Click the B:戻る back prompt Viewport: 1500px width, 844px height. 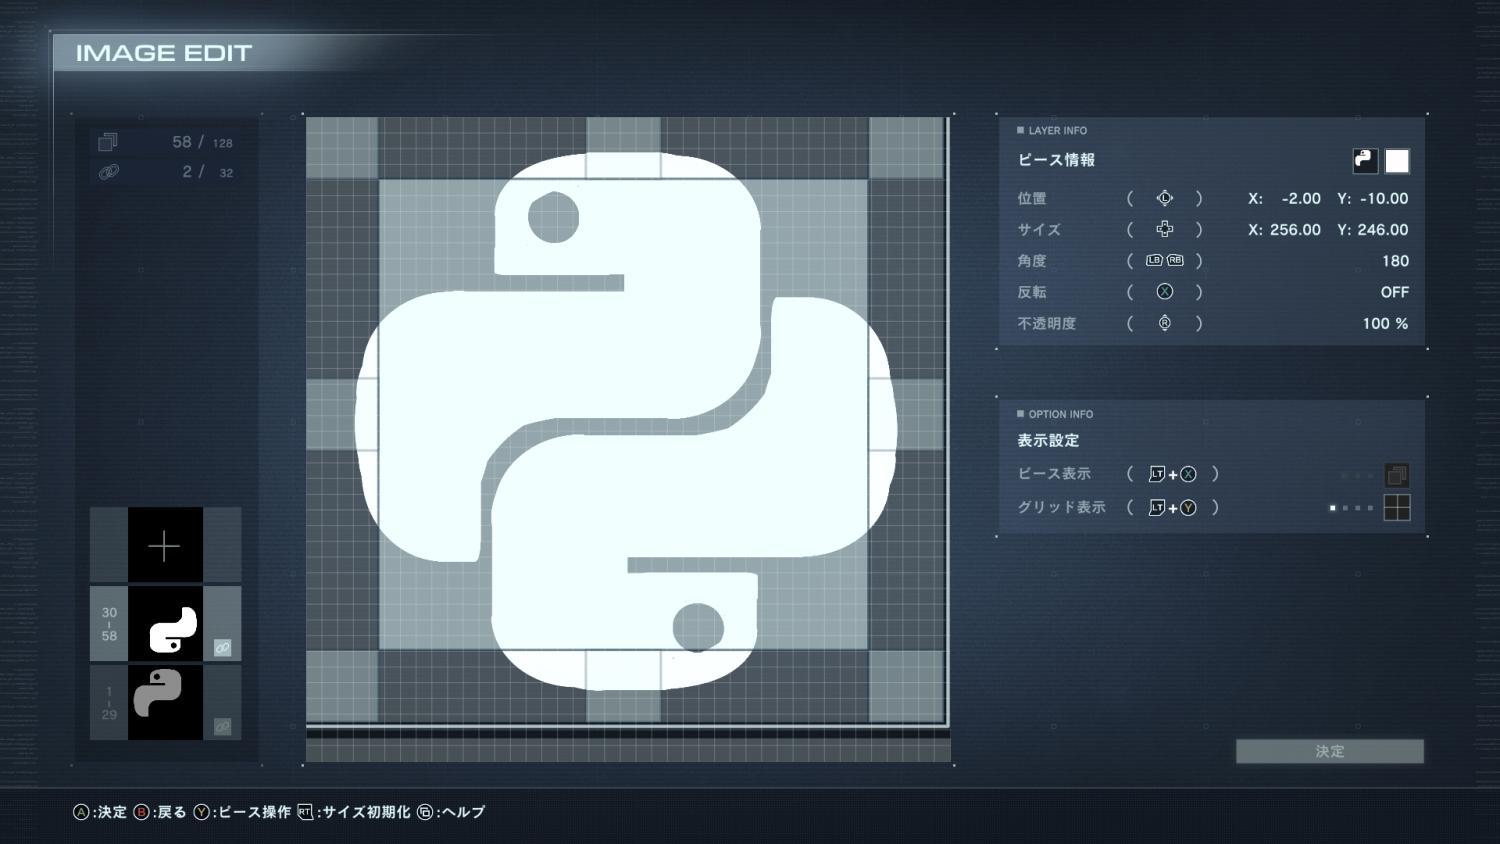[x=160, y=812]
